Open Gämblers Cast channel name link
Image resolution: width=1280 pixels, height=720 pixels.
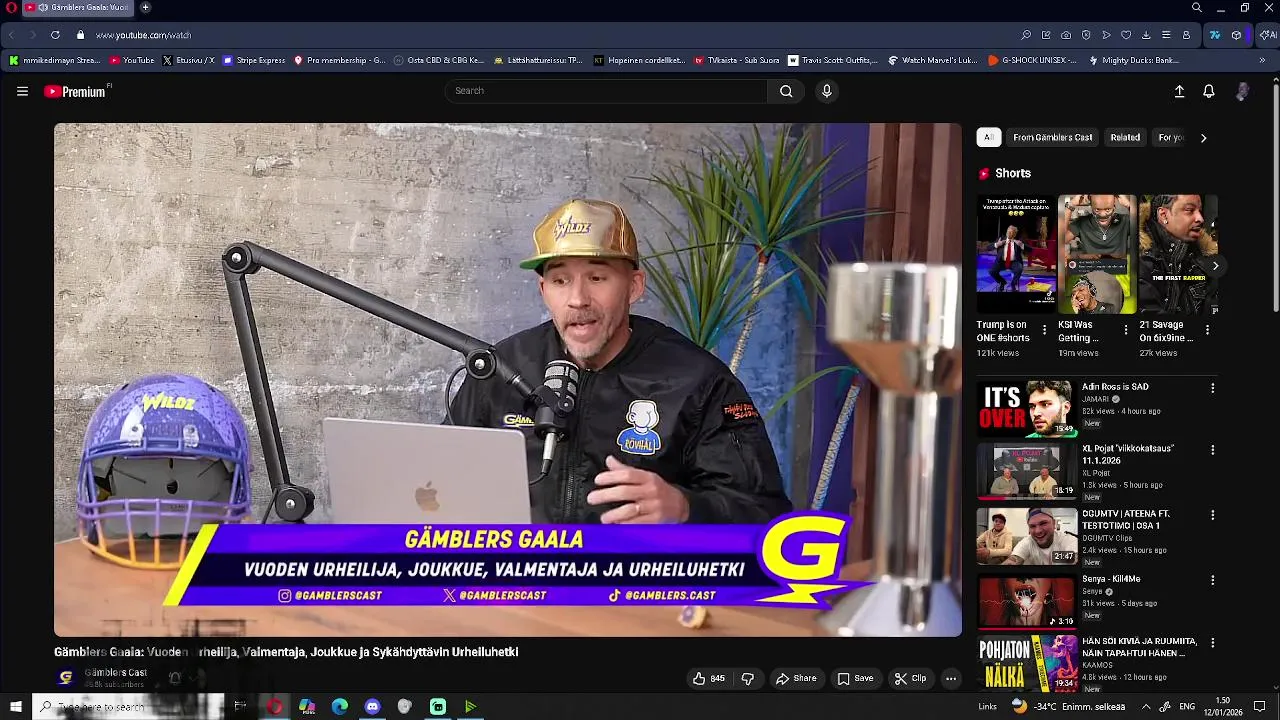pyautogui.click(x=116, y=672)
